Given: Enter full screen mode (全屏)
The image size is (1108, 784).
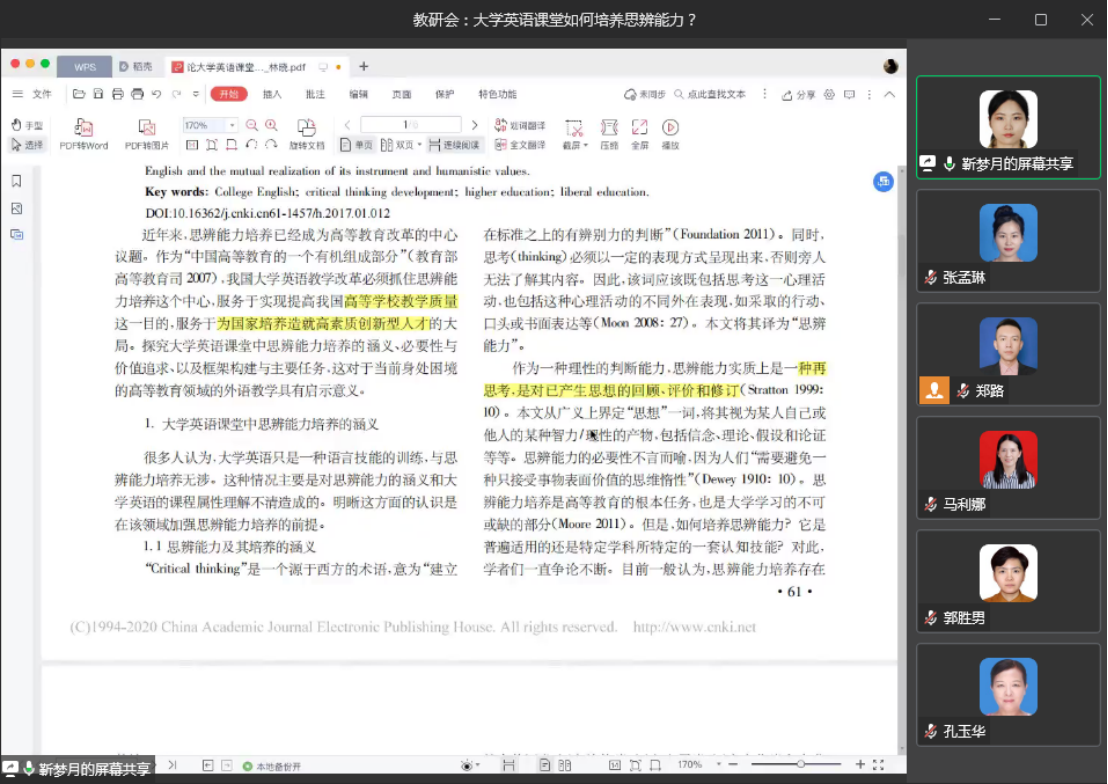Looking at the screenshot, I should [x=640, y=134].
